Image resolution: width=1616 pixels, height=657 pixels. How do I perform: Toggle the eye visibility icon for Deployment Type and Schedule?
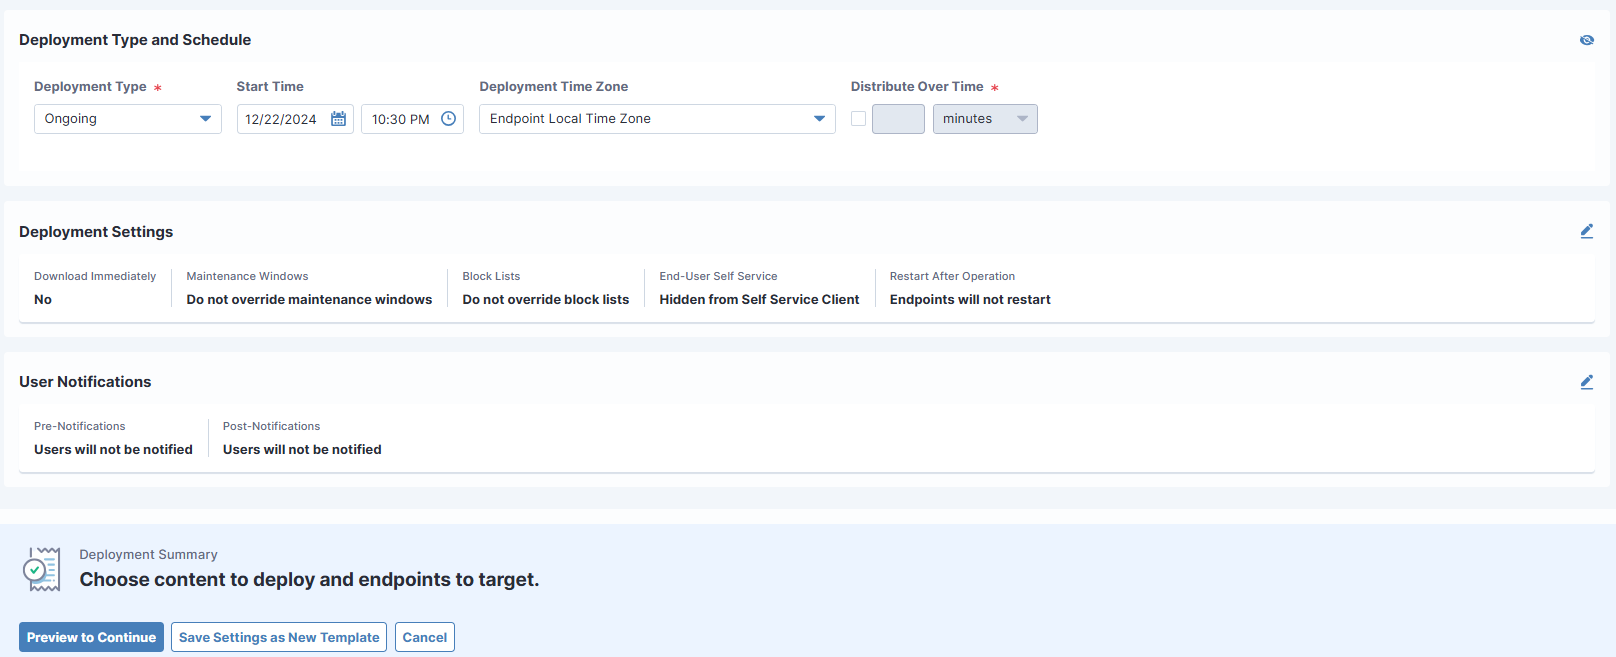tap(1586, 40)
